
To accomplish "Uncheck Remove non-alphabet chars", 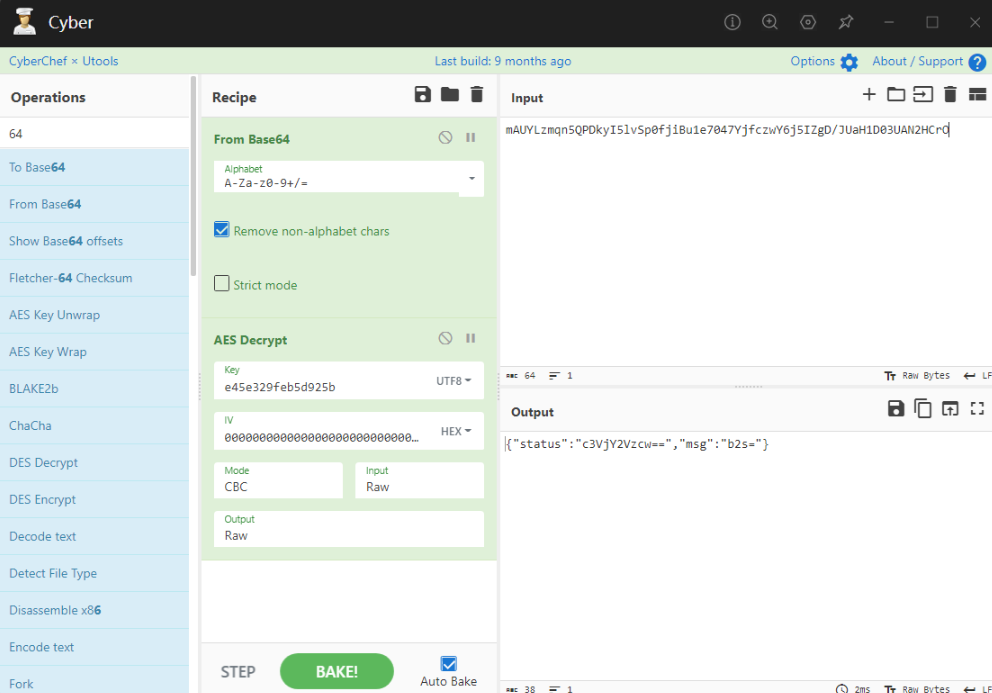I will coord(221,230).
